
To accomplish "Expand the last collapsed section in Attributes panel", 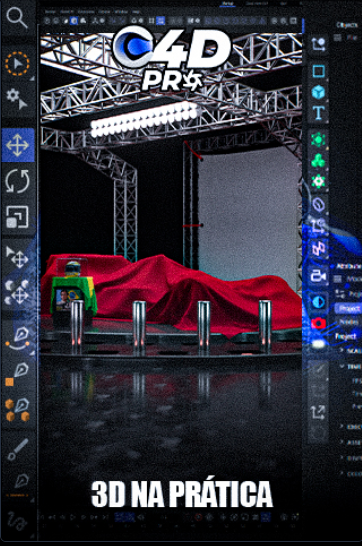I will pos(342,473).
